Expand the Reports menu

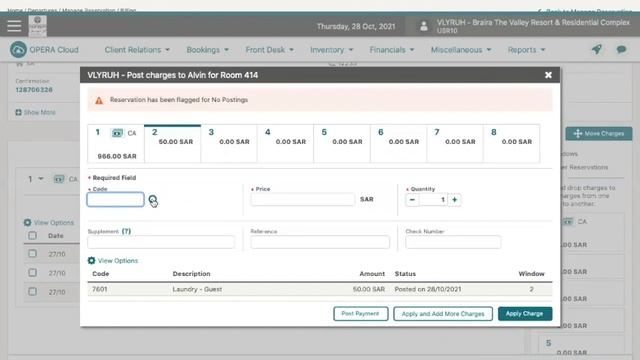pyautogui.click(x=527, y=50)
